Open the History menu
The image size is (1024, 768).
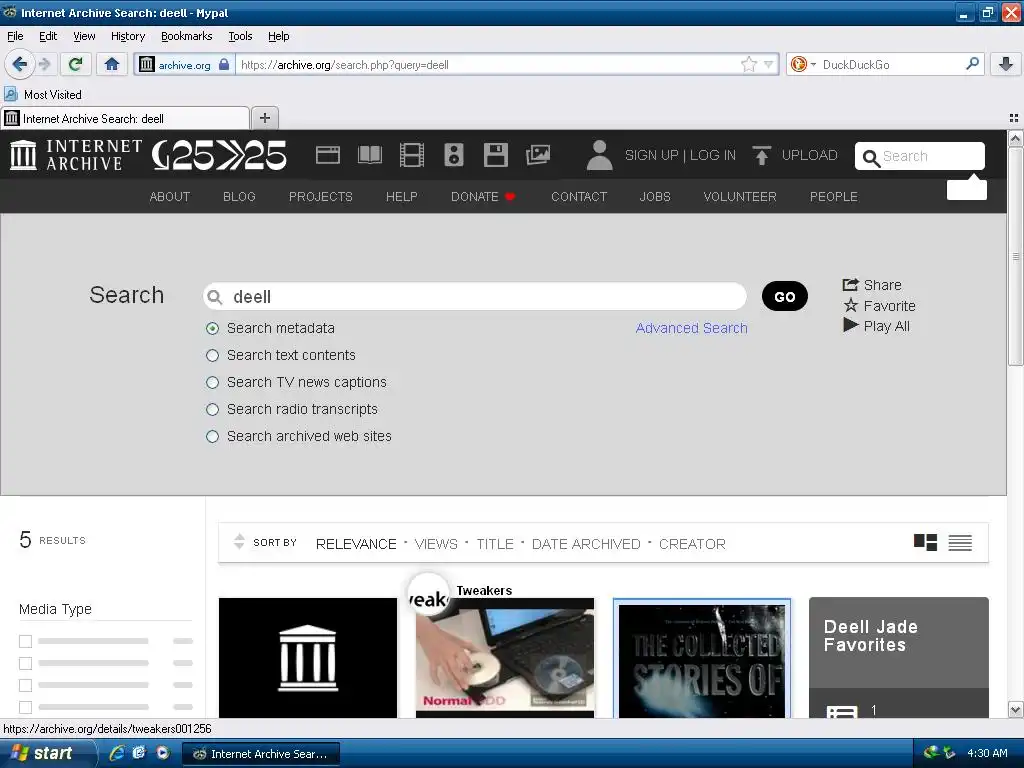[127, 36]
